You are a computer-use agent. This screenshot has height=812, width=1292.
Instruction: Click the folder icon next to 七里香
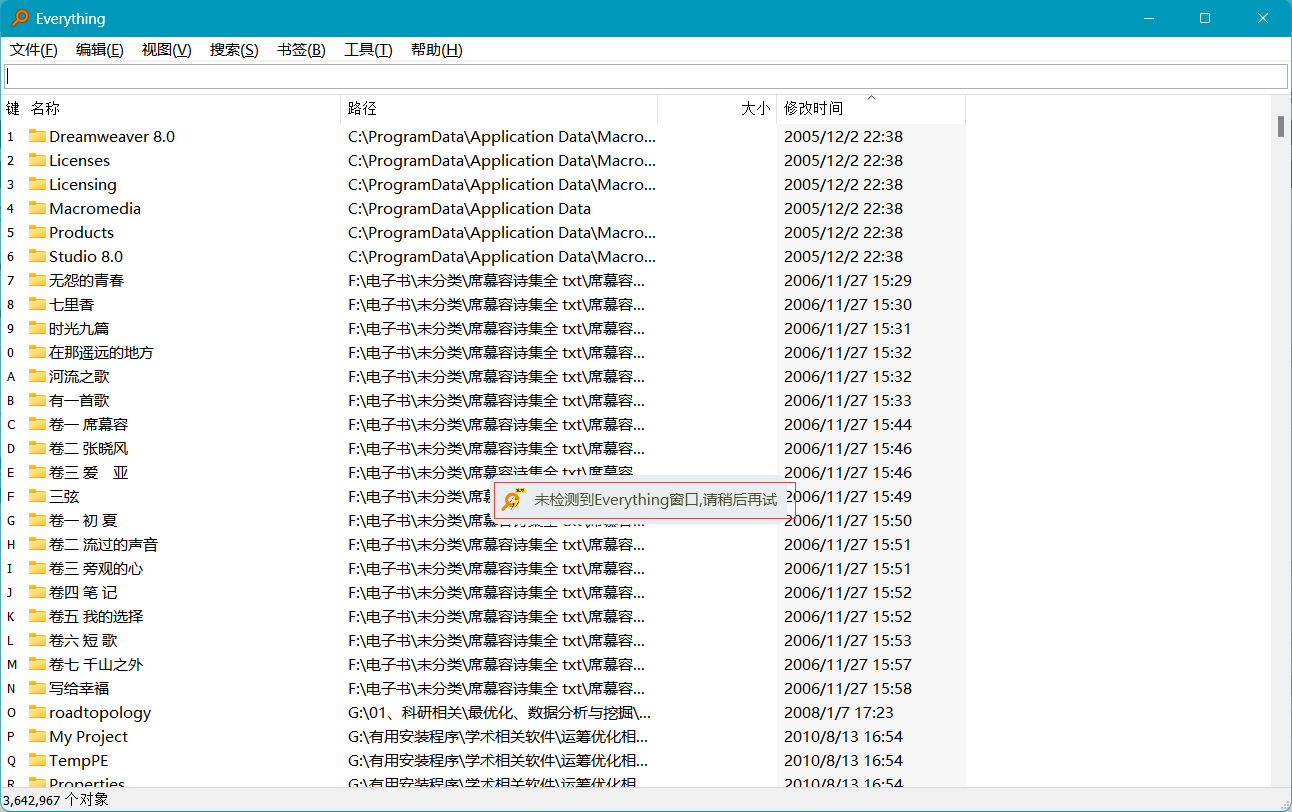click(x=38, y=304)
